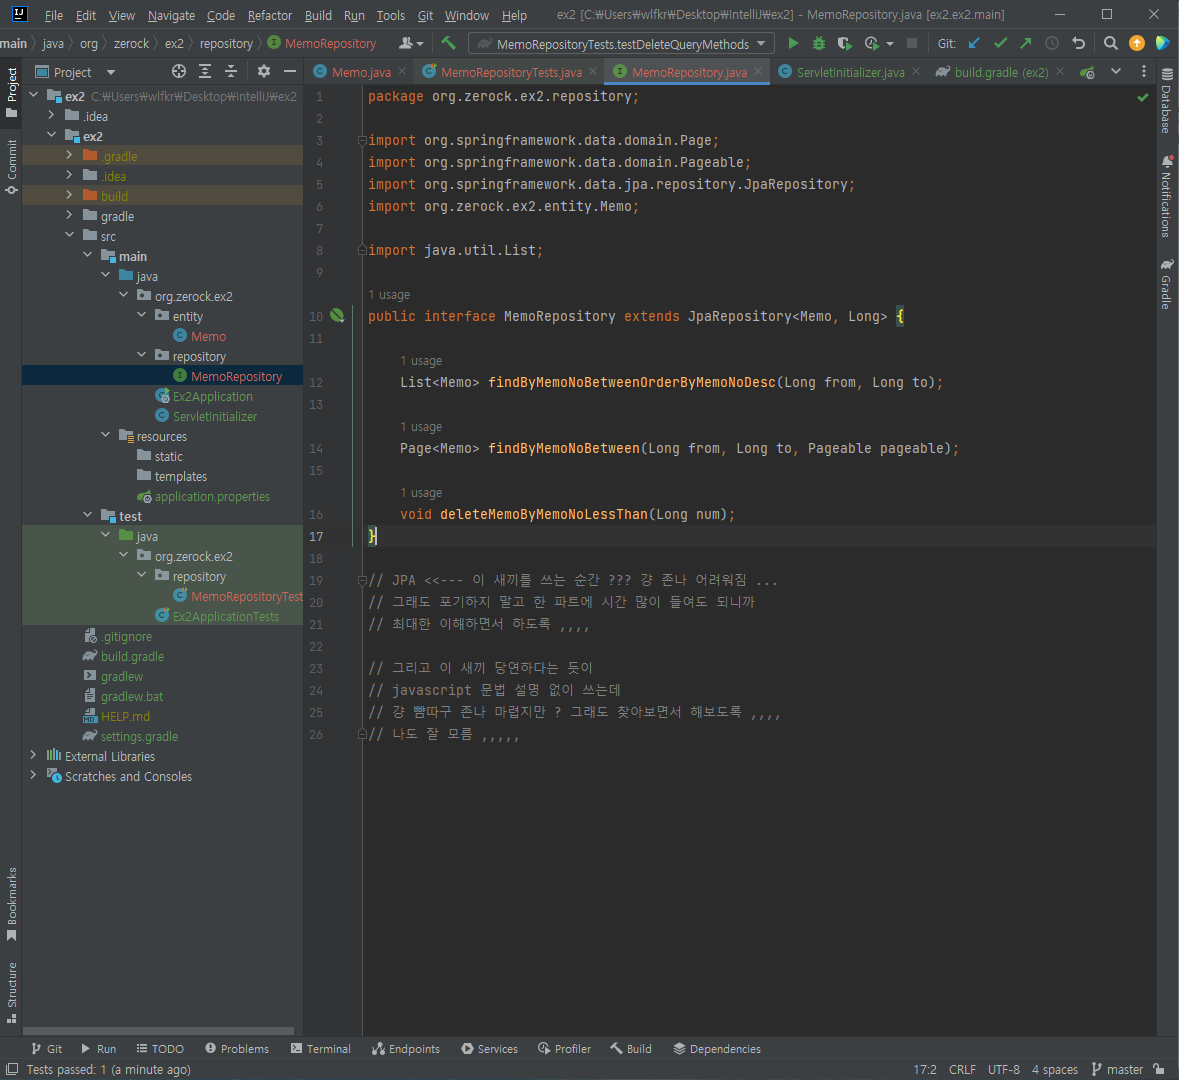The width and height of the screenshot is (1179, 1080).
Task: Expand Scratches and Consoles node
Action: pyautogui.click(x=33, y=775)
